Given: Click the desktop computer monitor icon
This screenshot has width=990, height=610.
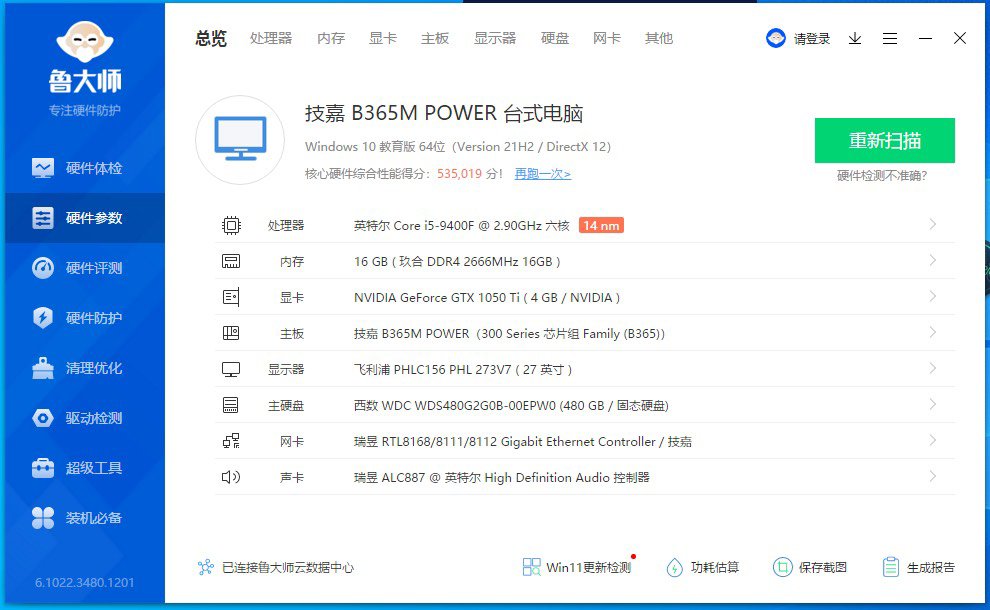Looking at the screenshot, I should coord(240,140).
